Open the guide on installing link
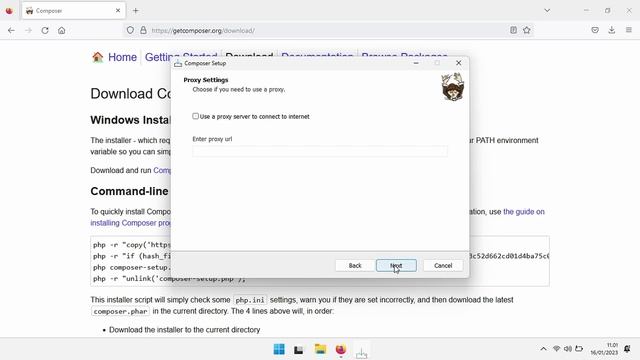The width and height of the screenshot is (640, 360). pyautogui.click(x=524, y=212)
